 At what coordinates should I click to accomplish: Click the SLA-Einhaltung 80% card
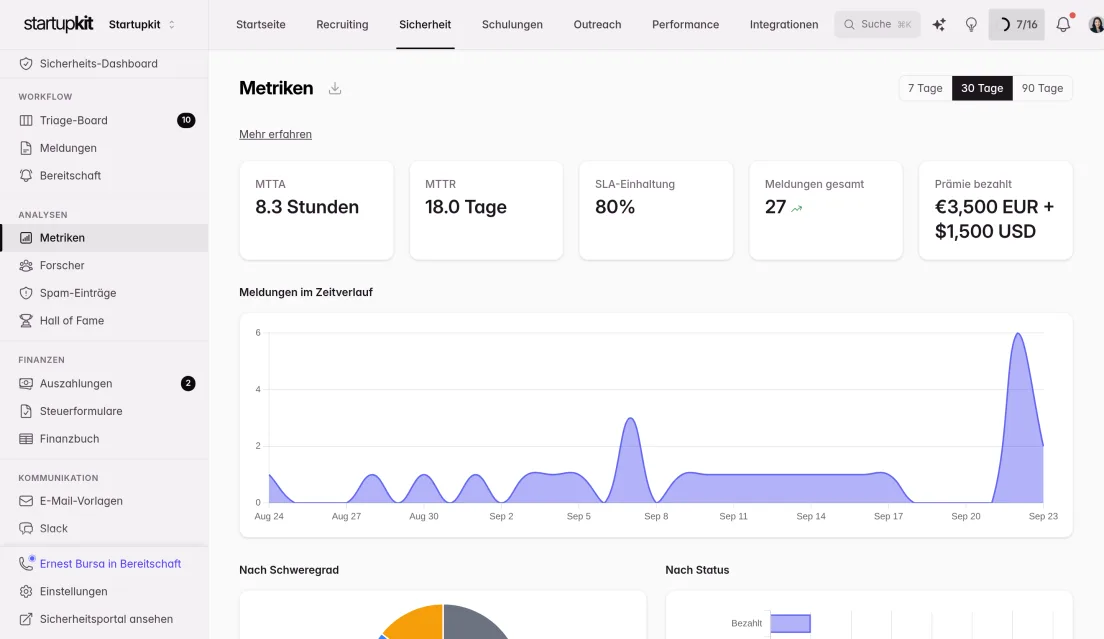click(x=656, y=210)
